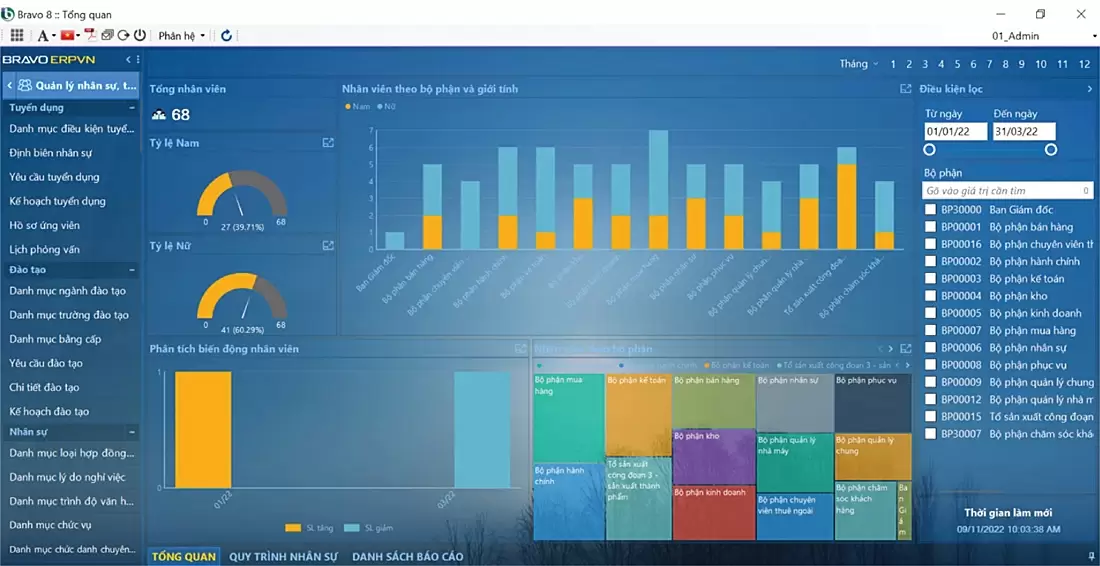Check the Ban Giám đốc checkbox
Screen dimensions: 1100x566
931,210
